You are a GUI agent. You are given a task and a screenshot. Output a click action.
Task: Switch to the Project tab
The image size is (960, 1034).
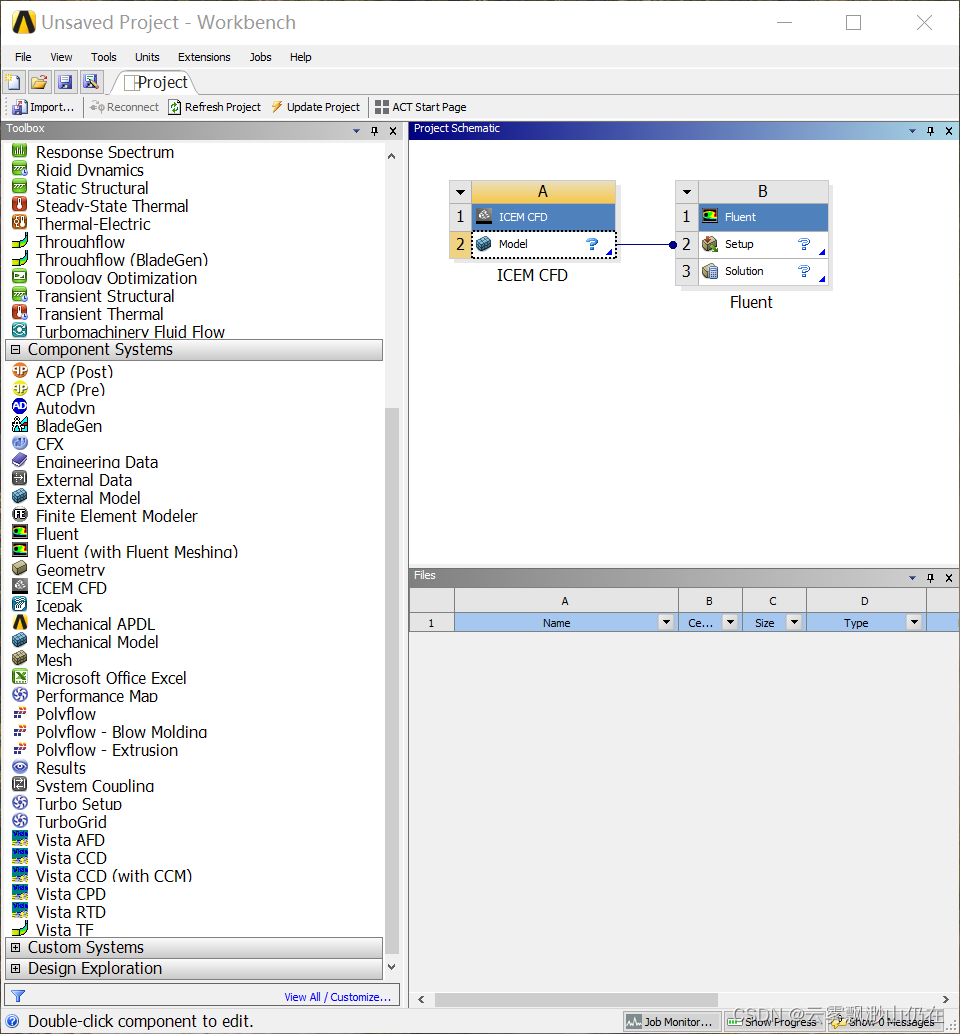coord(156,82)
